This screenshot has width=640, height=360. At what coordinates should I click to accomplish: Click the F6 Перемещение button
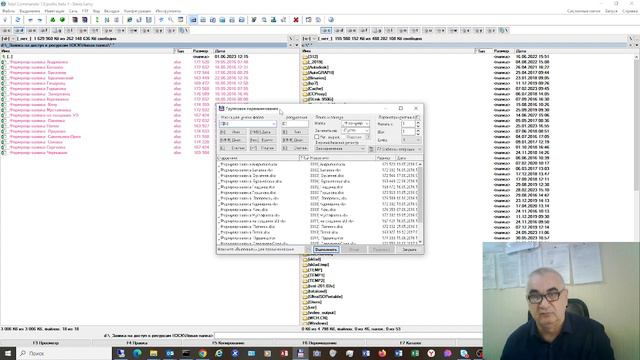tap(320, 343)
